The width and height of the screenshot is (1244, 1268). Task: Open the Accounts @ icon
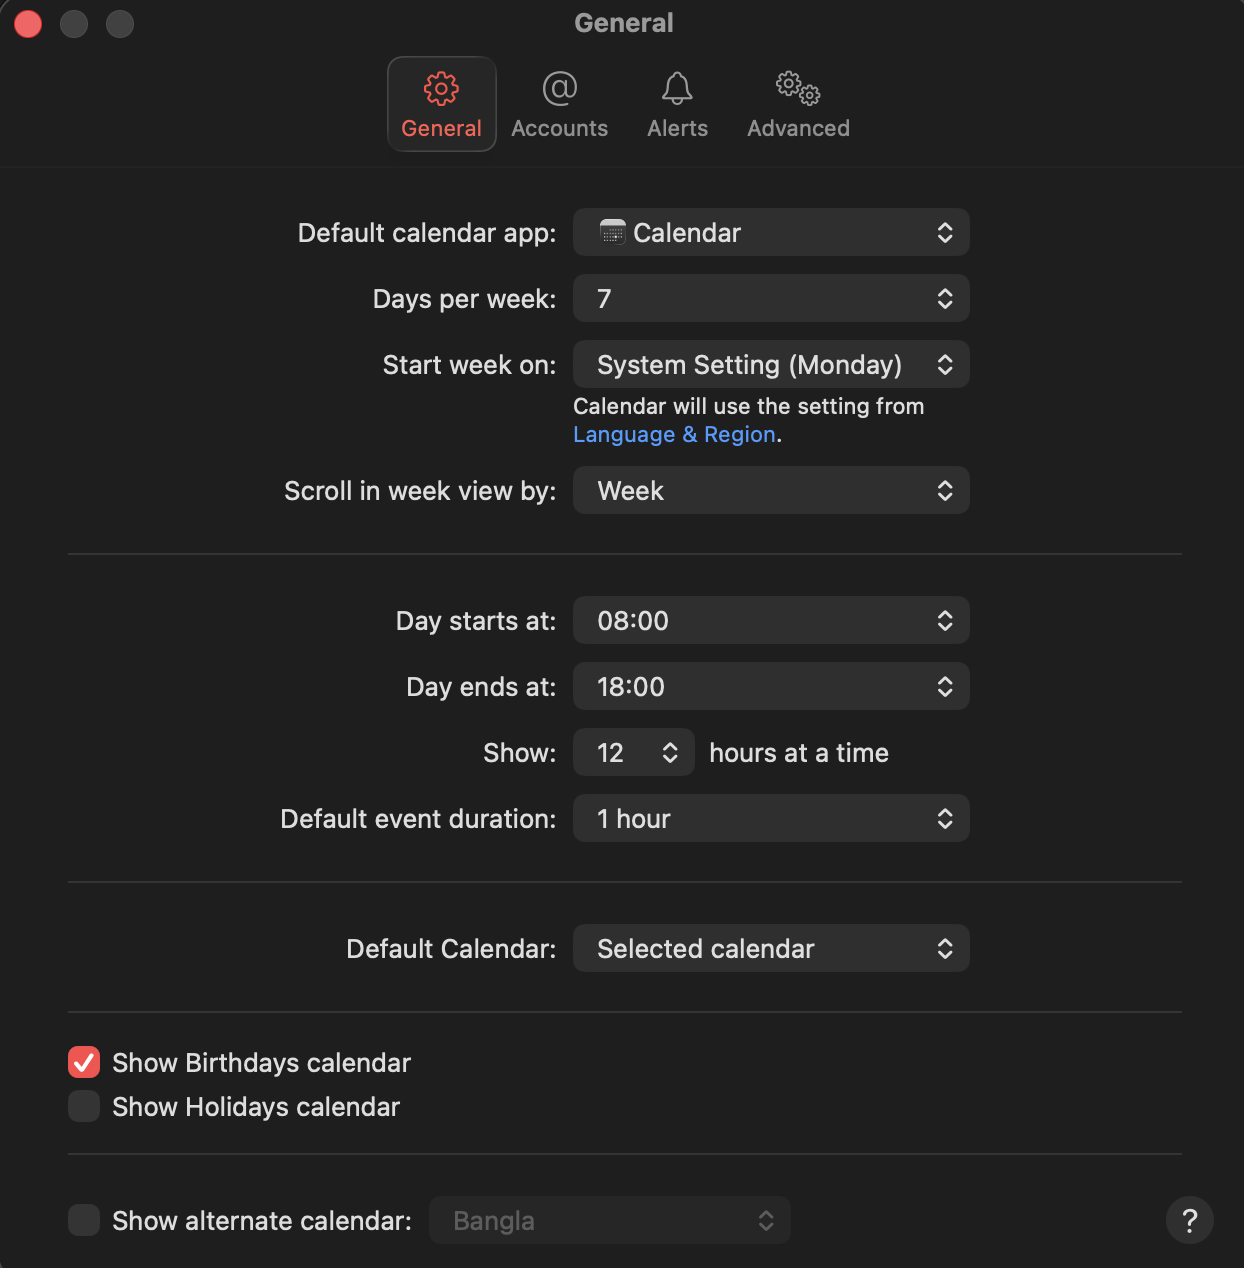click(559, 89)
